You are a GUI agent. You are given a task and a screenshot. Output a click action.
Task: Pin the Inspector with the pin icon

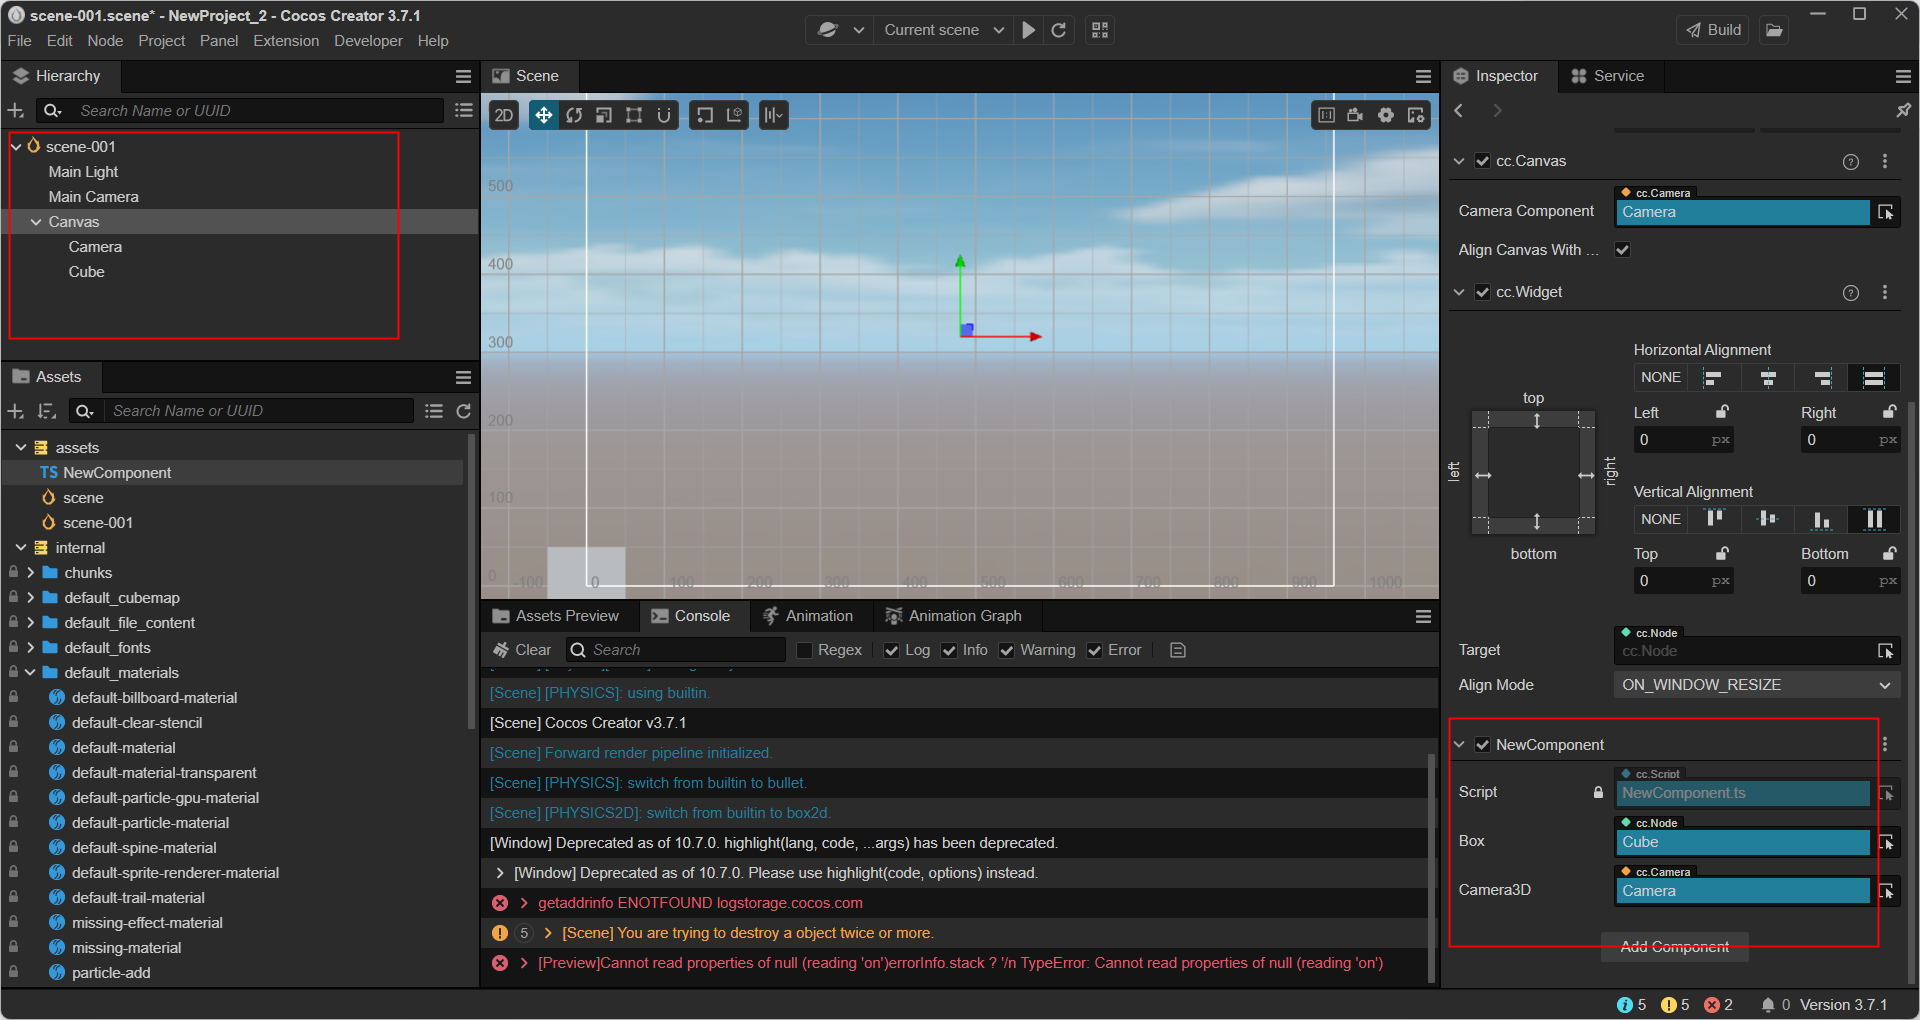pyautogui.click(x=1903, y=110)
